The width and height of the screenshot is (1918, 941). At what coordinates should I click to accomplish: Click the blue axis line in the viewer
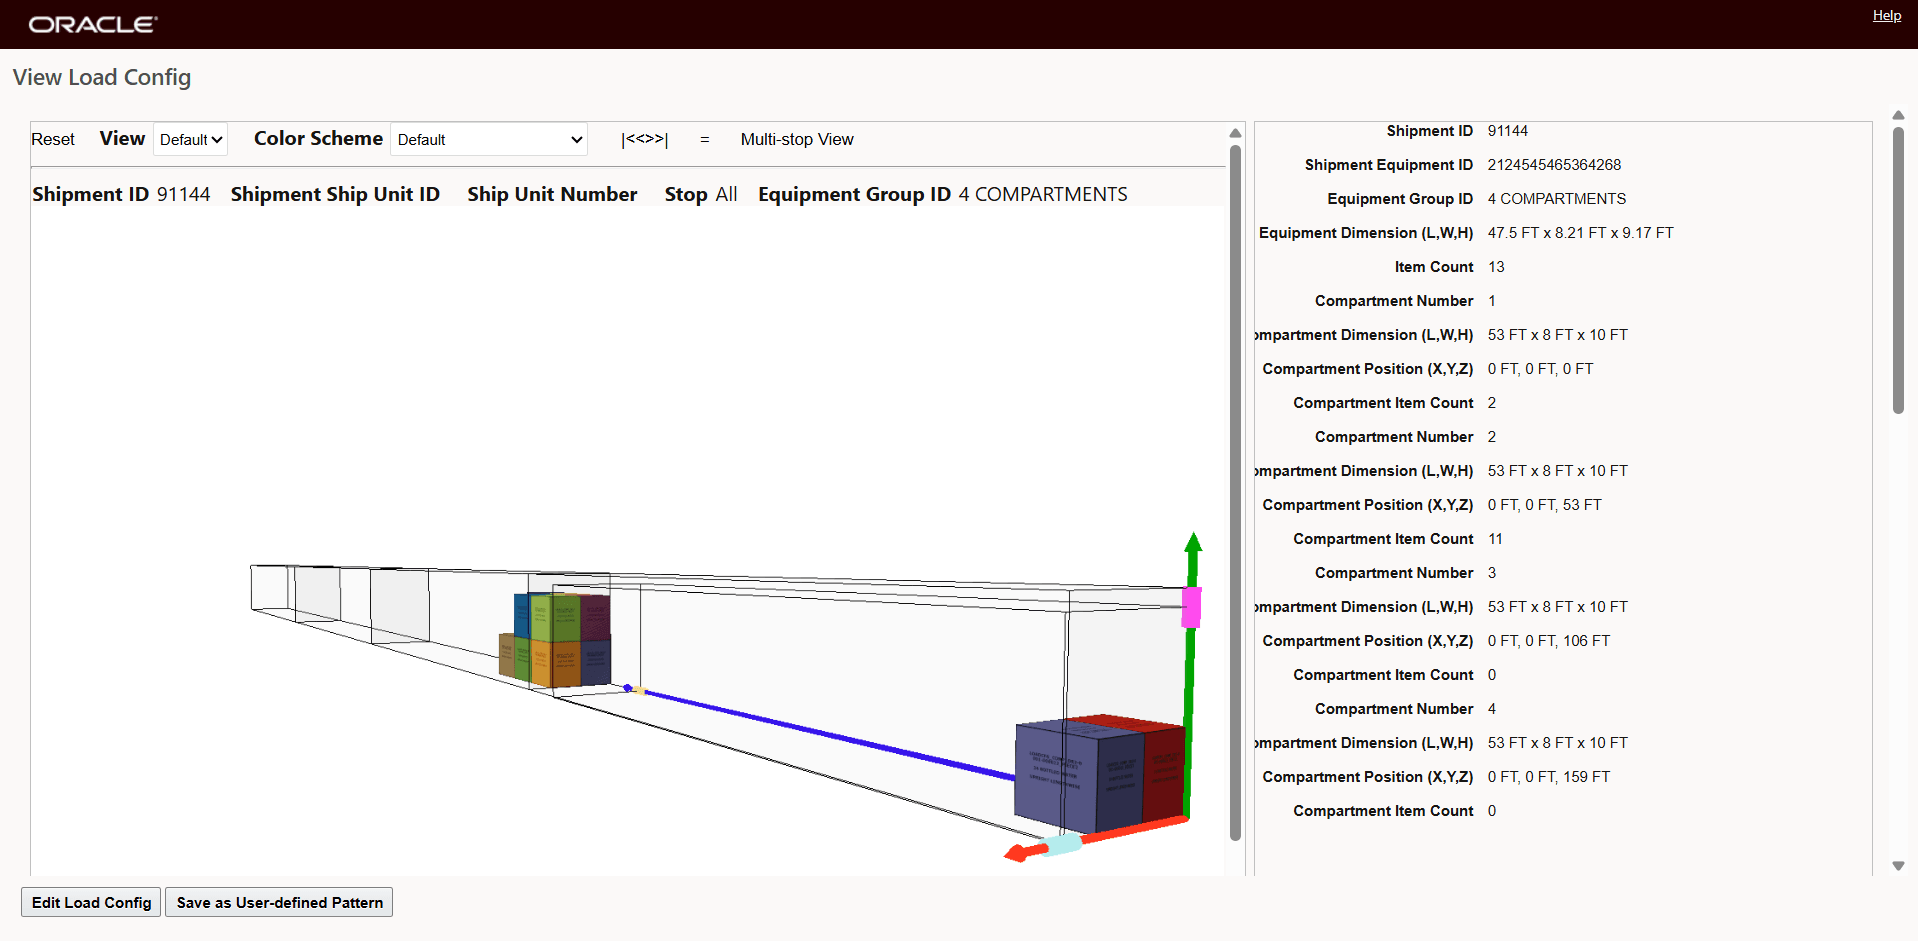(x=830, y=735)
